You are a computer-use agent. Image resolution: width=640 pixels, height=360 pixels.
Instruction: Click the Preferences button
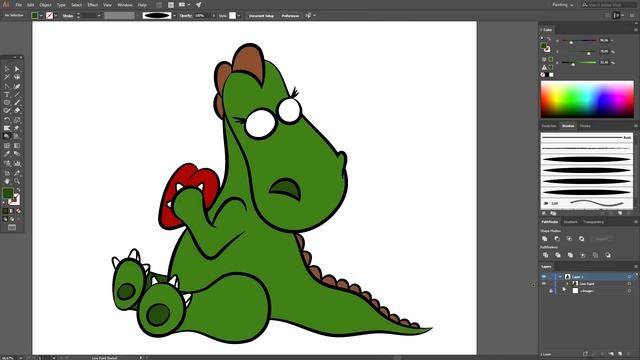coord(290,16)
